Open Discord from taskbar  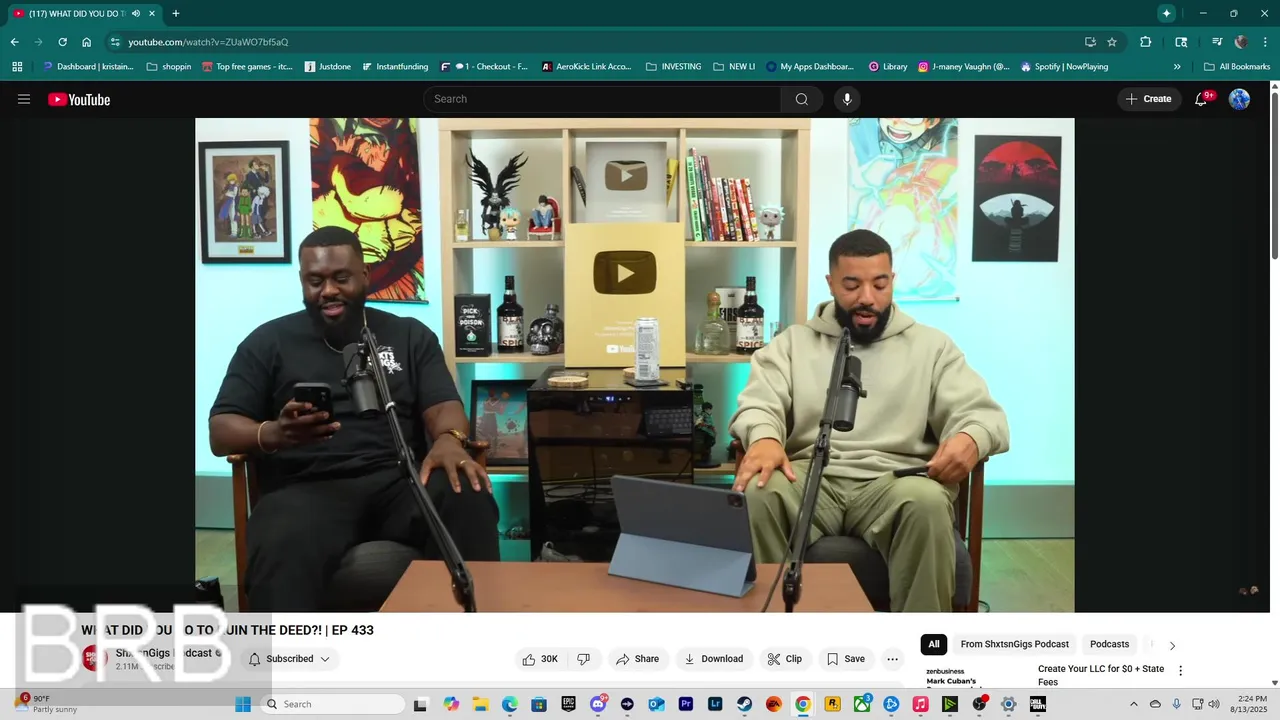(598, 704)
